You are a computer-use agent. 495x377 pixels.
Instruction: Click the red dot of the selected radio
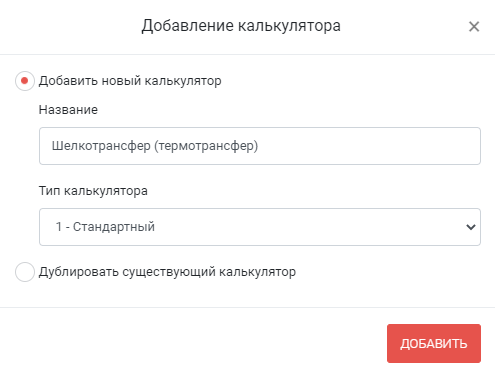tap(24, 81)
